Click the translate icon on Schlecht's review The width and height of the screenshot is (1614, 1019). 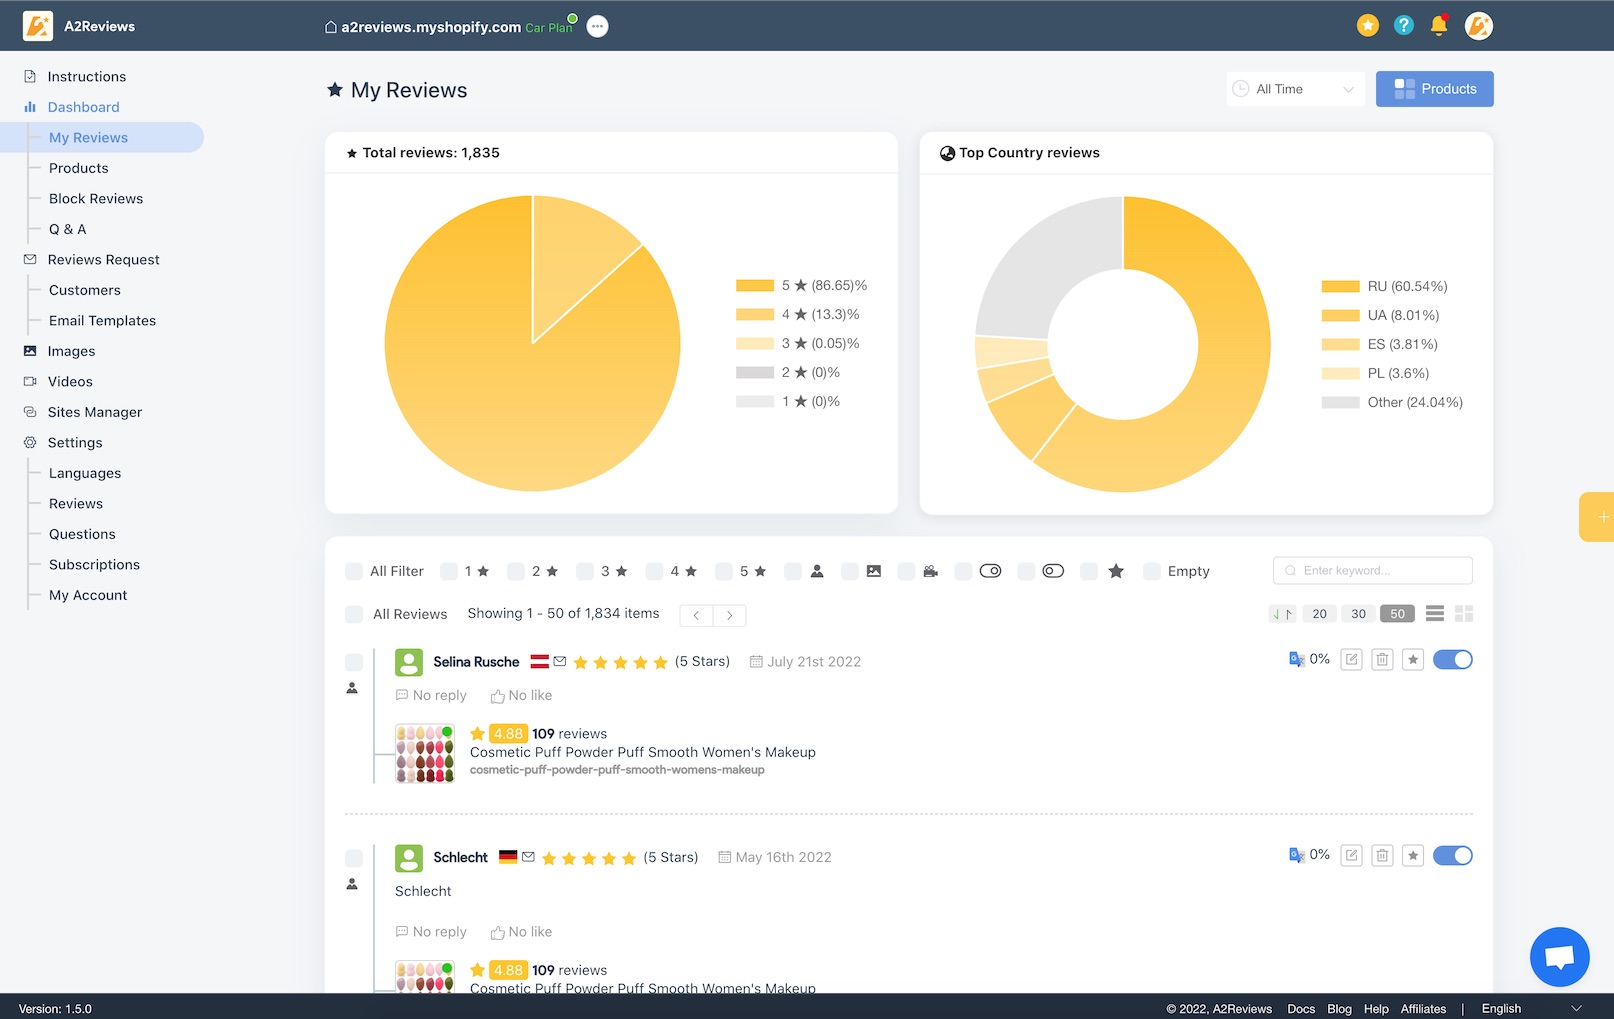coord(1297,856)
